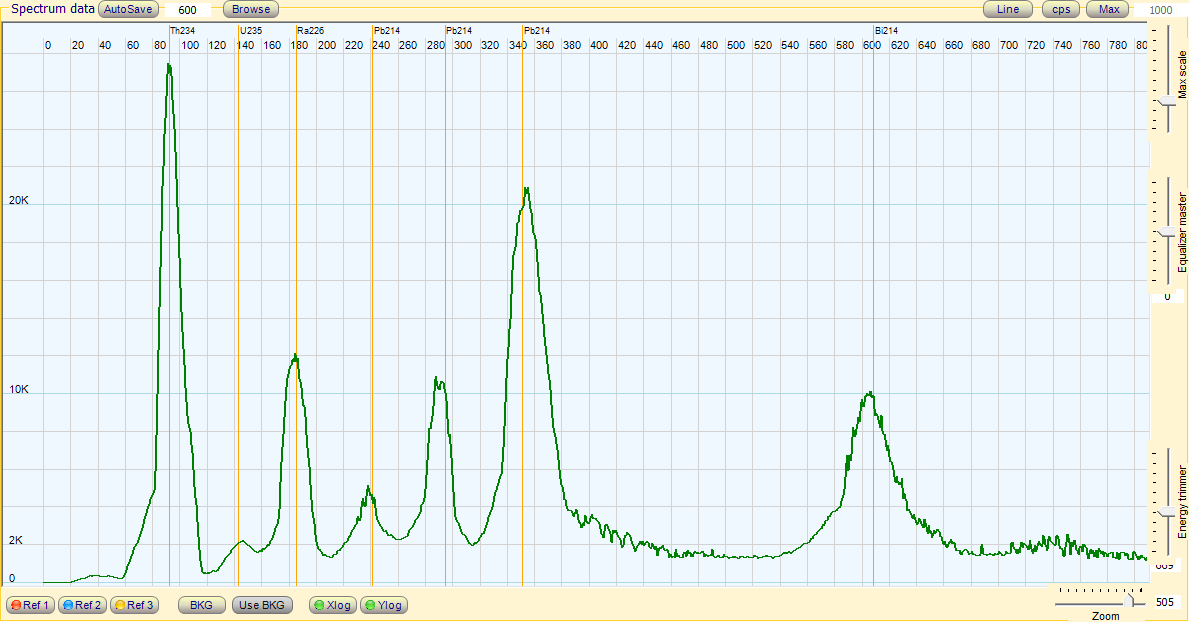Select Ref 2 blue reference spectrum
Viewport: 1189px width, 622px height.
tap(82, 605)
